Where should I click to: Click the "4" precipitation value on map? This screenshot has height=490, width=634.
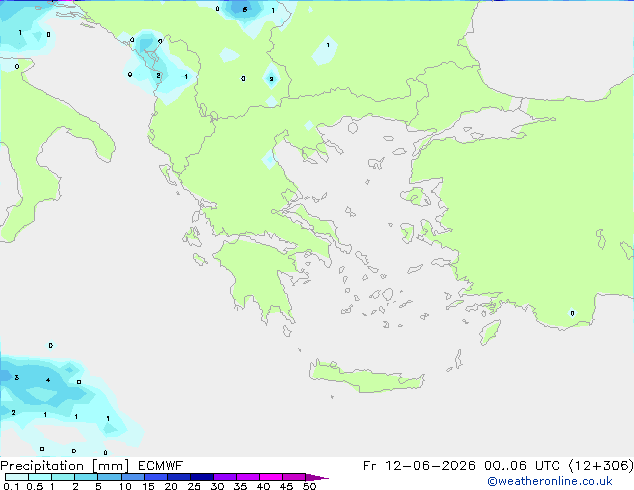coord(48,380)
